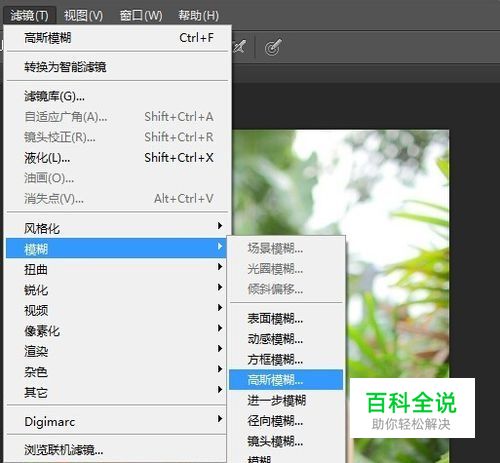Choose 转换为智能滤镜
Screen dimensions: 500x463
point(117,67)
